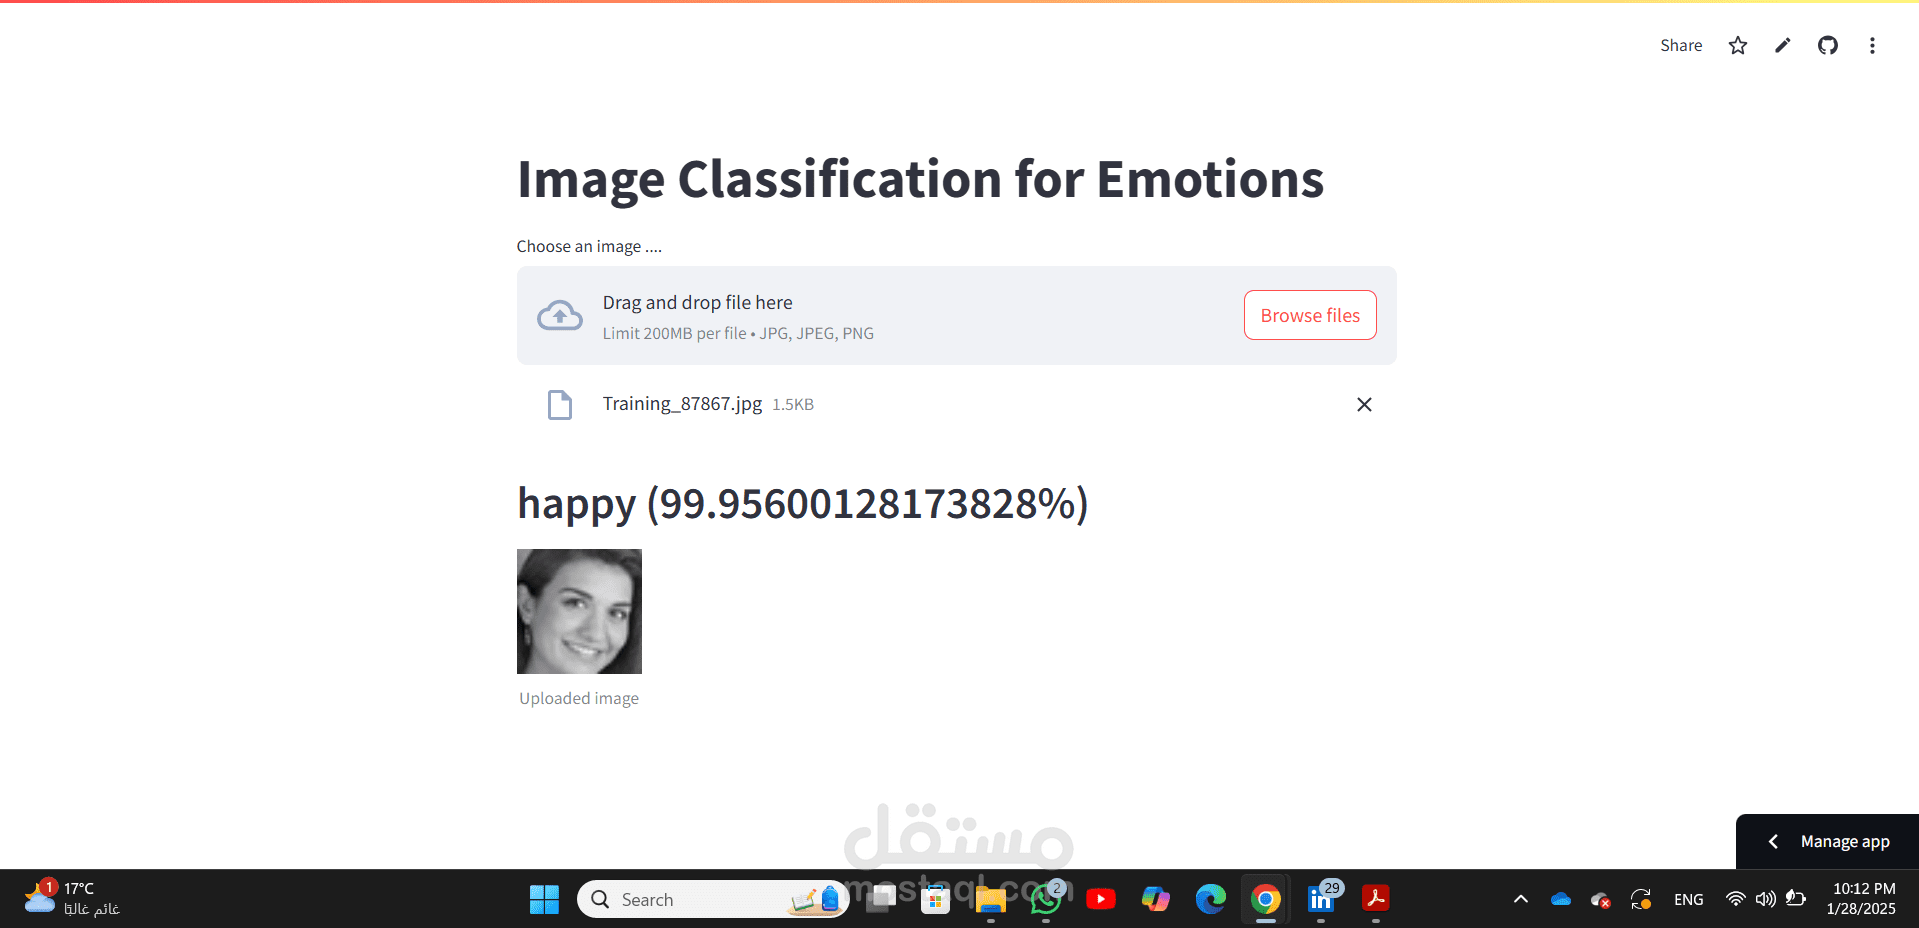The height and width of the screenshot is (928, 1919).
Task: Click the Image Classification for Emotions title
Action: point(920,180)
